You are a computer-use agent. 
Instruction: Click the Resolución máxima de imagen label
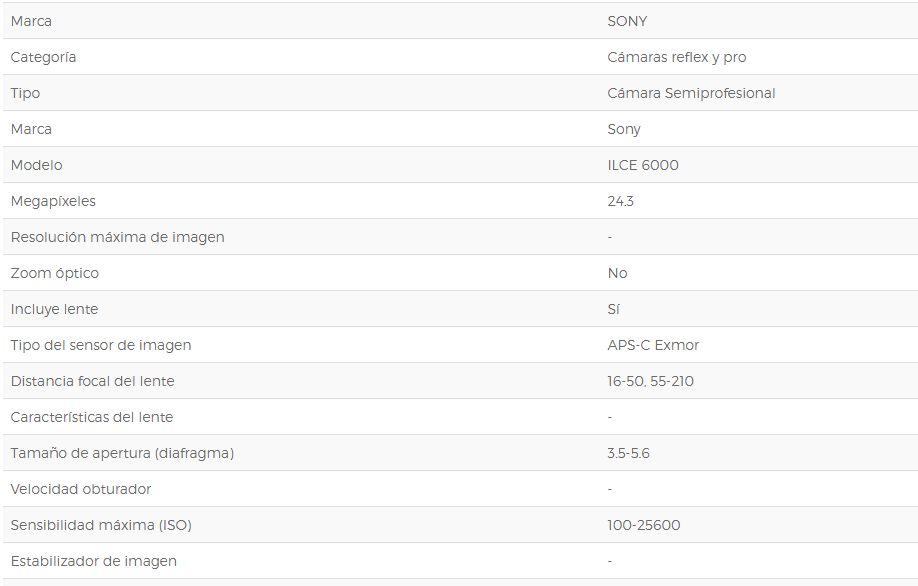118,237
